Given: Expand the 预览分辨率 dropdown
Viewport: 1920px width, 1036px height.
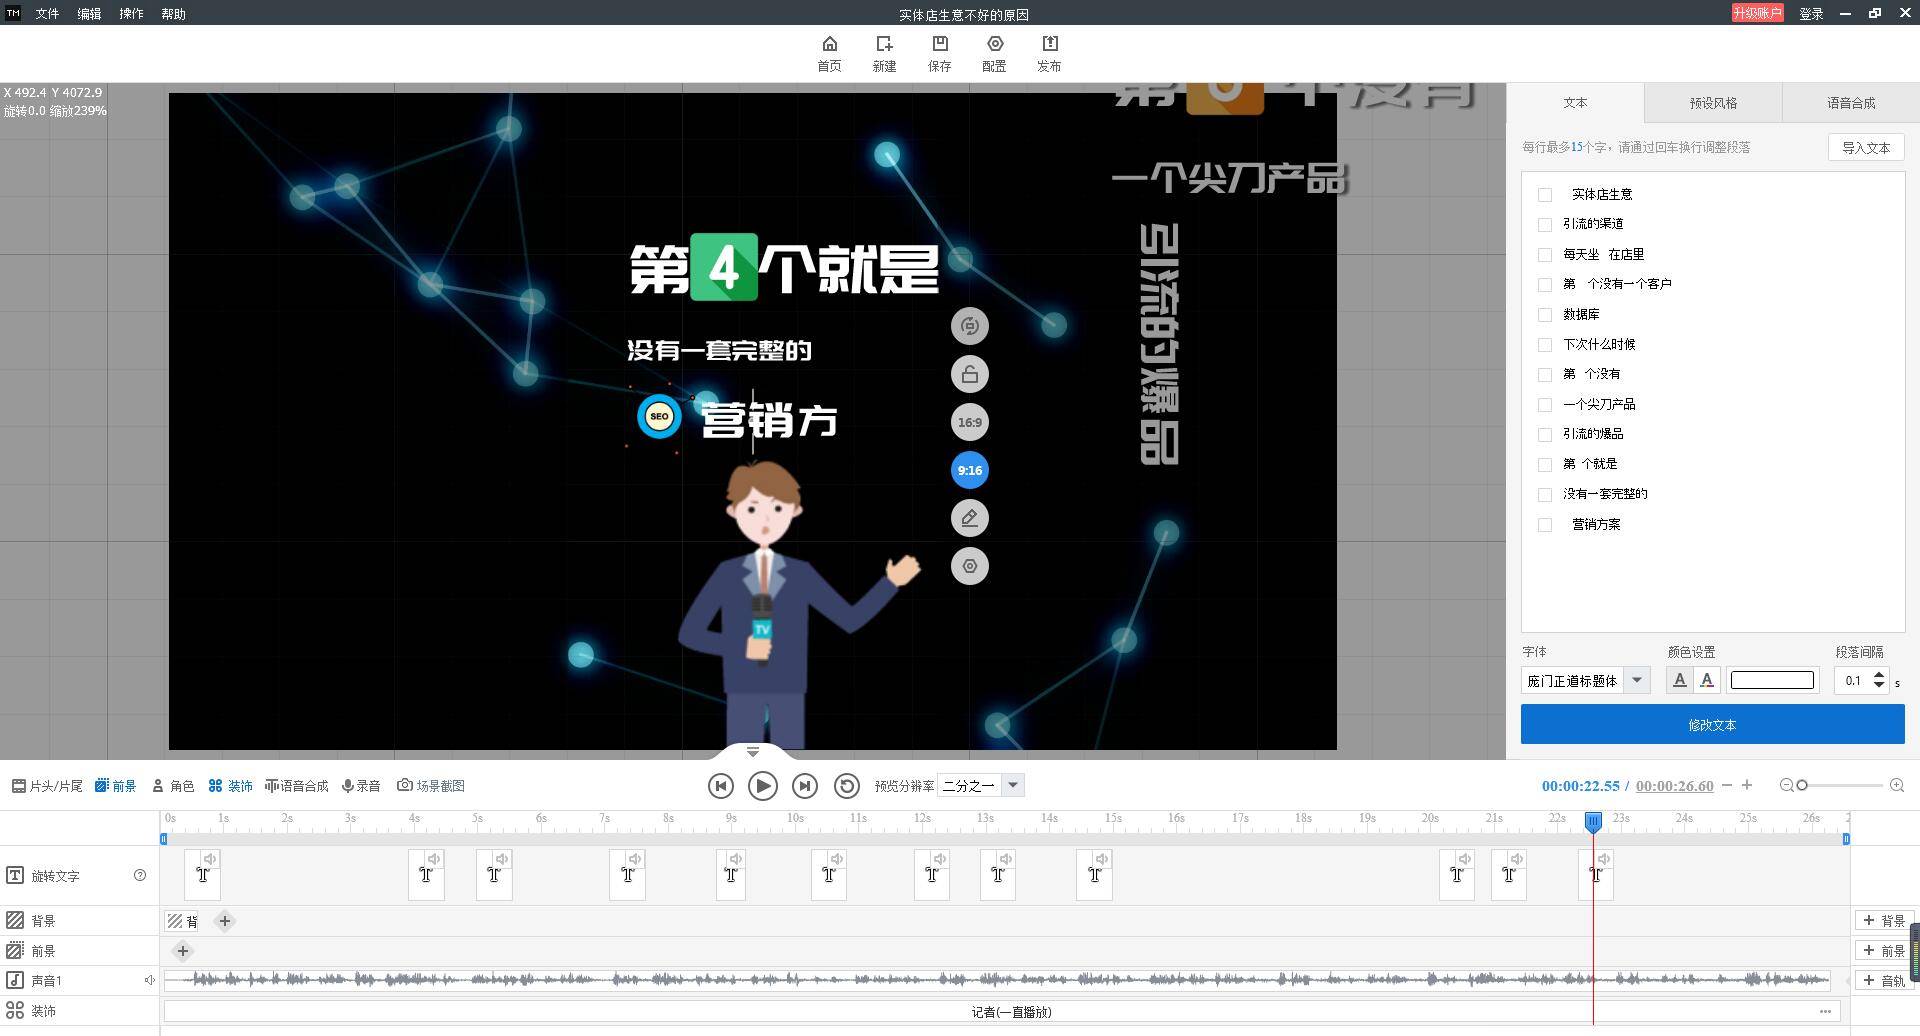Looking at the screenshot, I should point(1012,786).
